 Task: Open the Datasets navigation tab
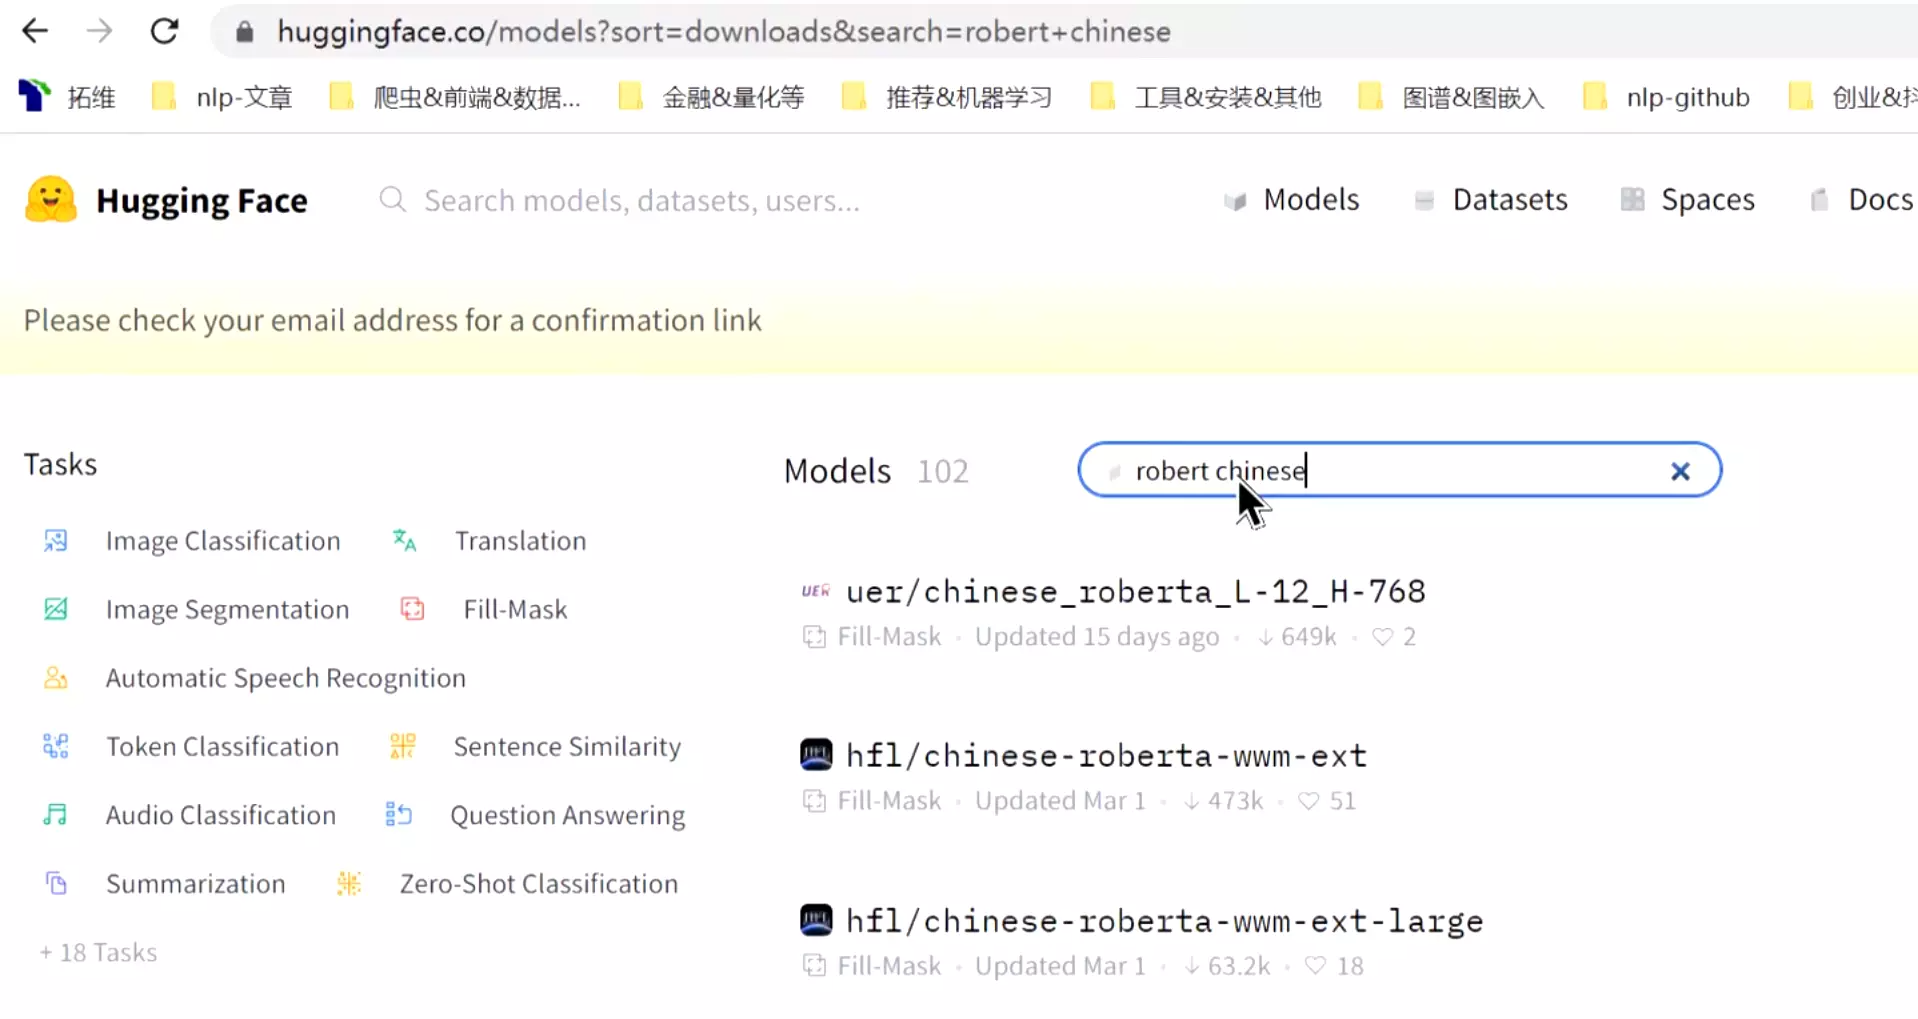click(1491, 200)
